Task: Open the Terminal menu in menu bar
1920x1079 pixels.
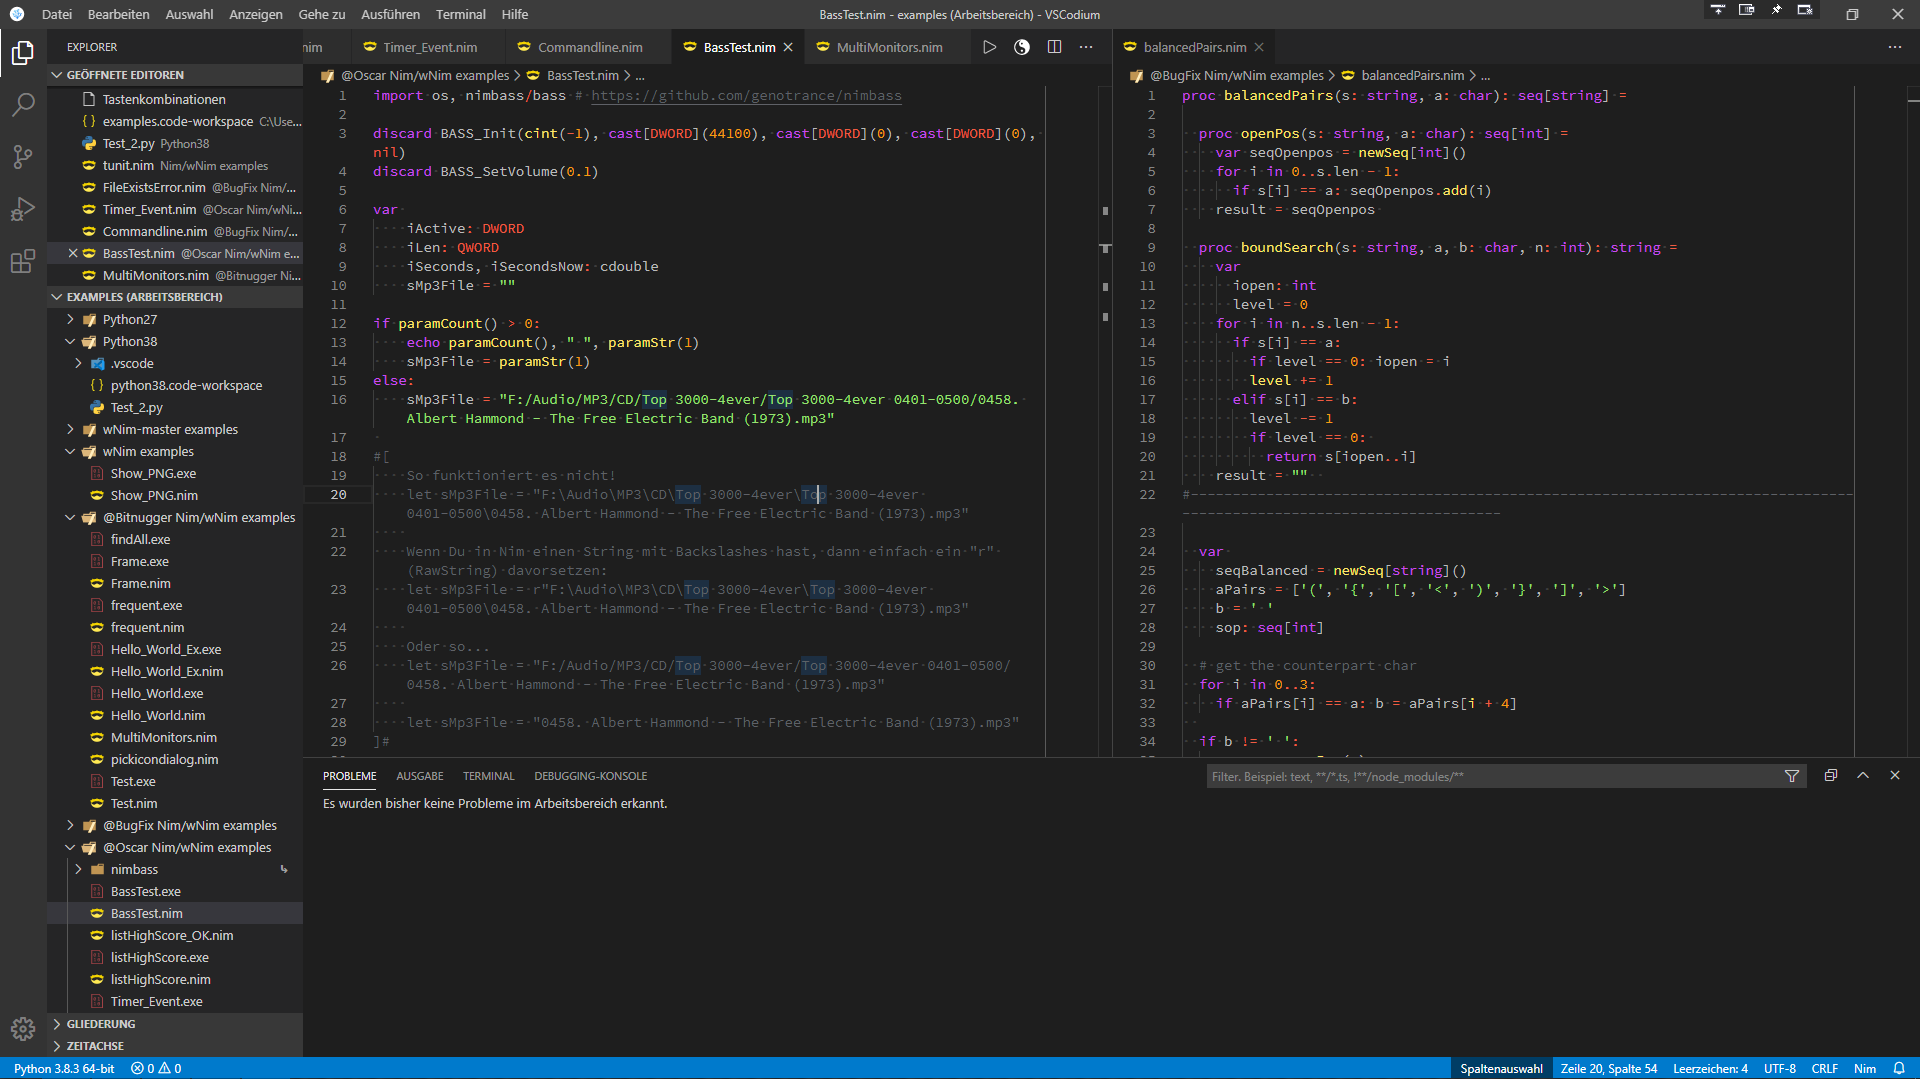Action: point(460,14)
